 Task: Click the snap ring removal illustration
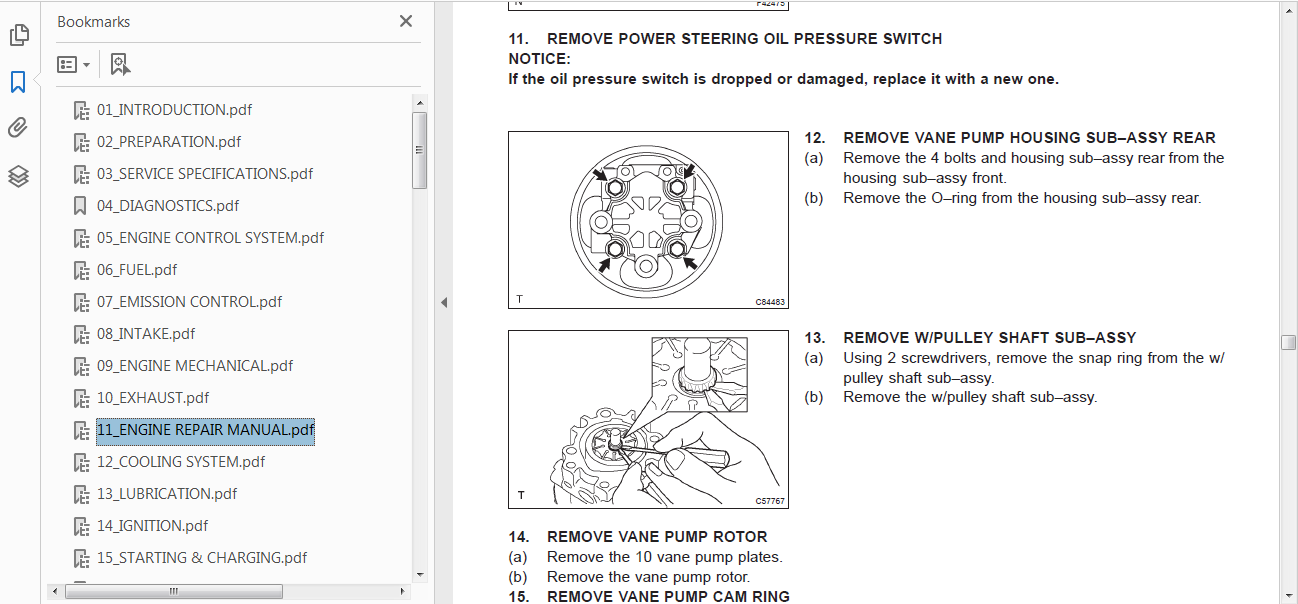(x=648, y=419)
